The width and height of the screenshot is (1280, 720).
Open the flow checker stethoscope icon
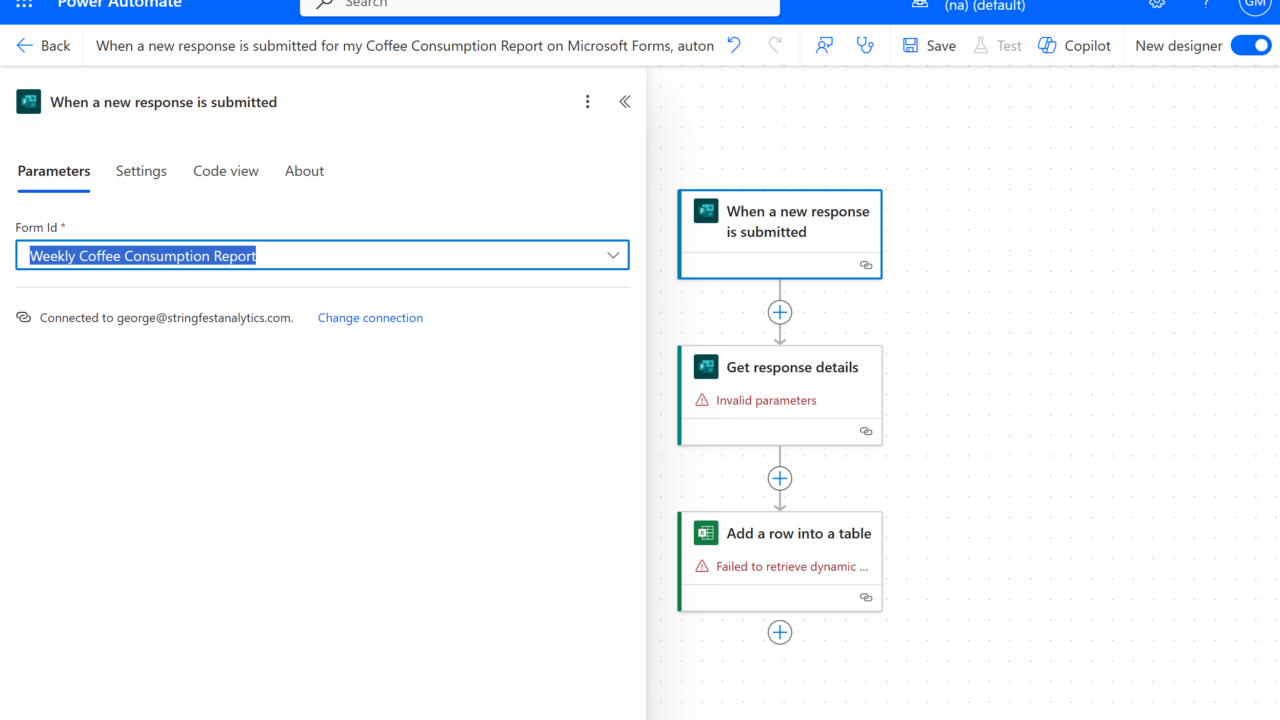tap(865, 45)
